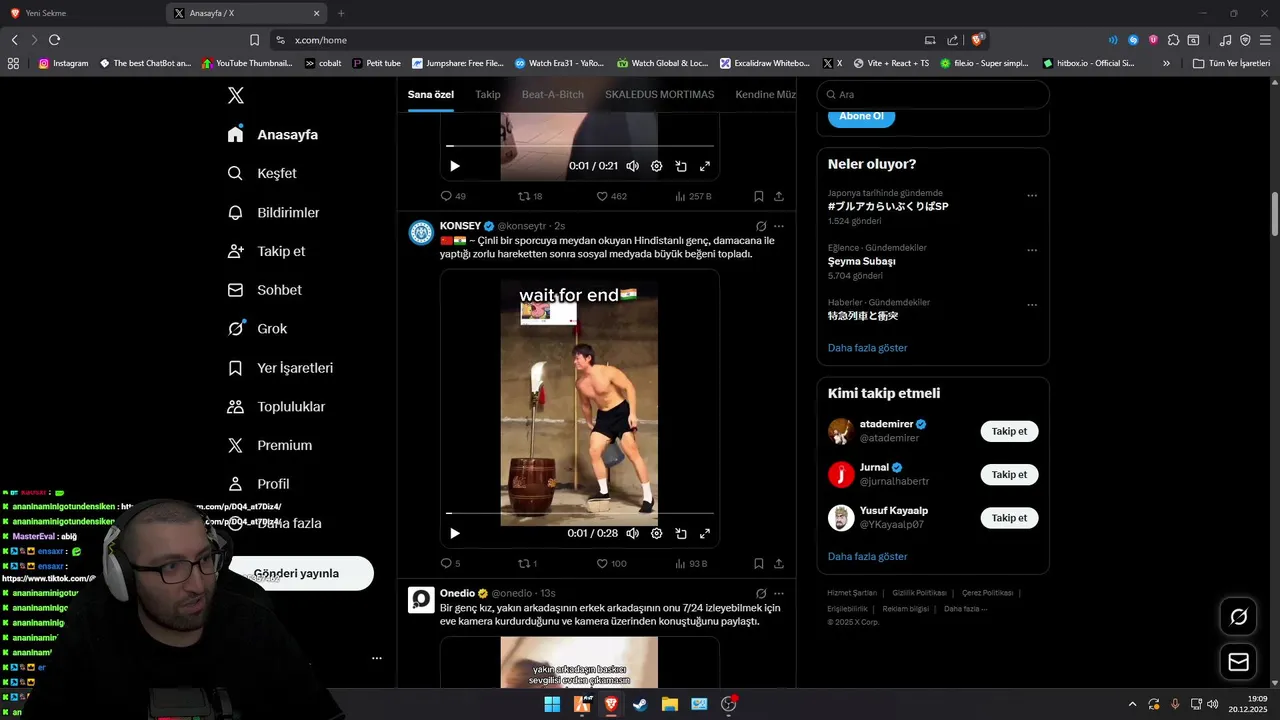Click Daha fazla göster under trends
This screenshot has height=720, width=1280.
867,348
